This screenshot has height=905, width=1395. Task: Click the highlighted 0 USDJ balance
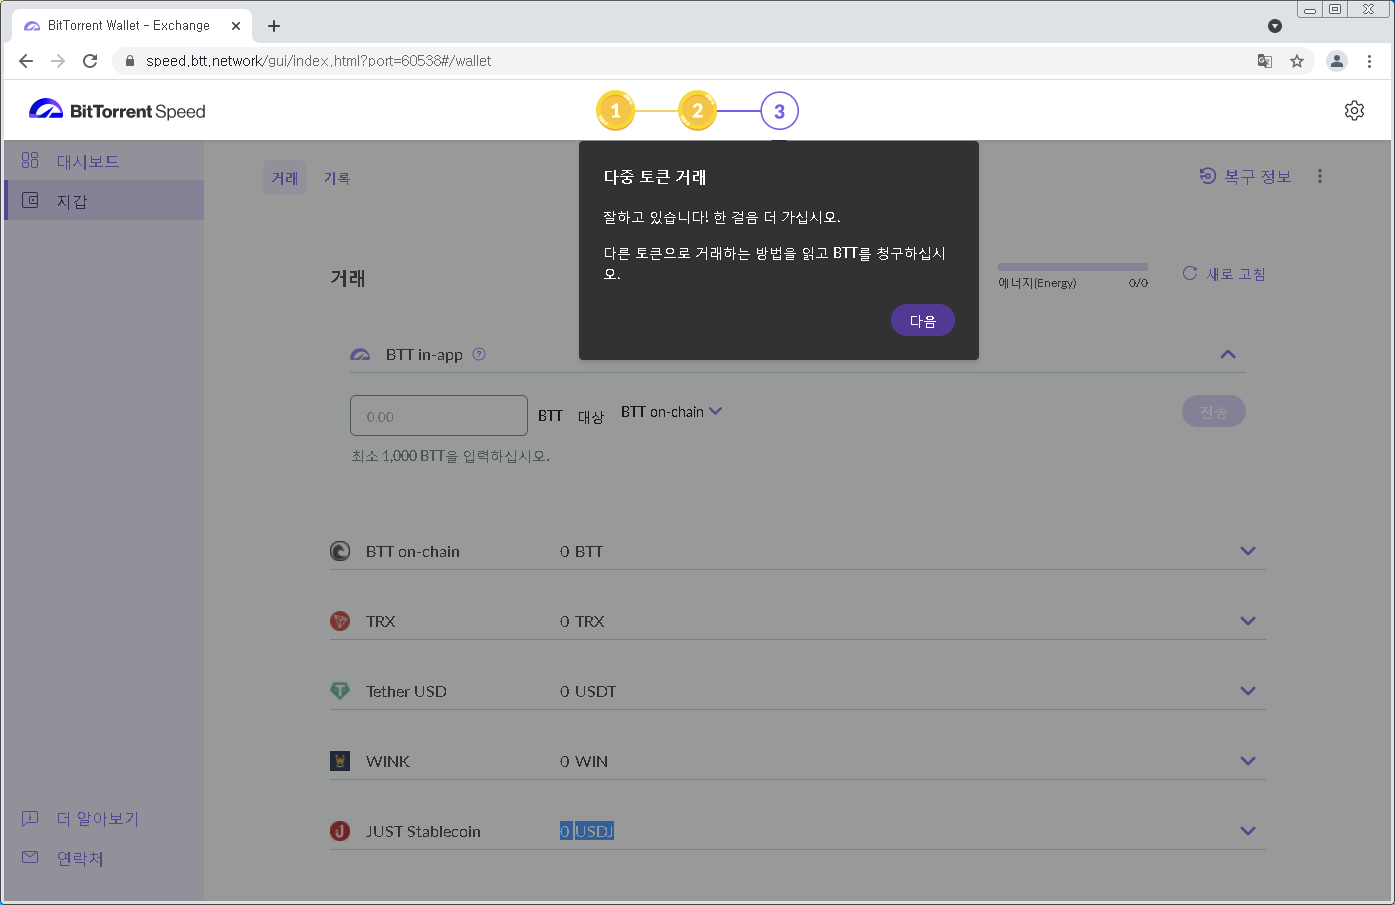587,831
